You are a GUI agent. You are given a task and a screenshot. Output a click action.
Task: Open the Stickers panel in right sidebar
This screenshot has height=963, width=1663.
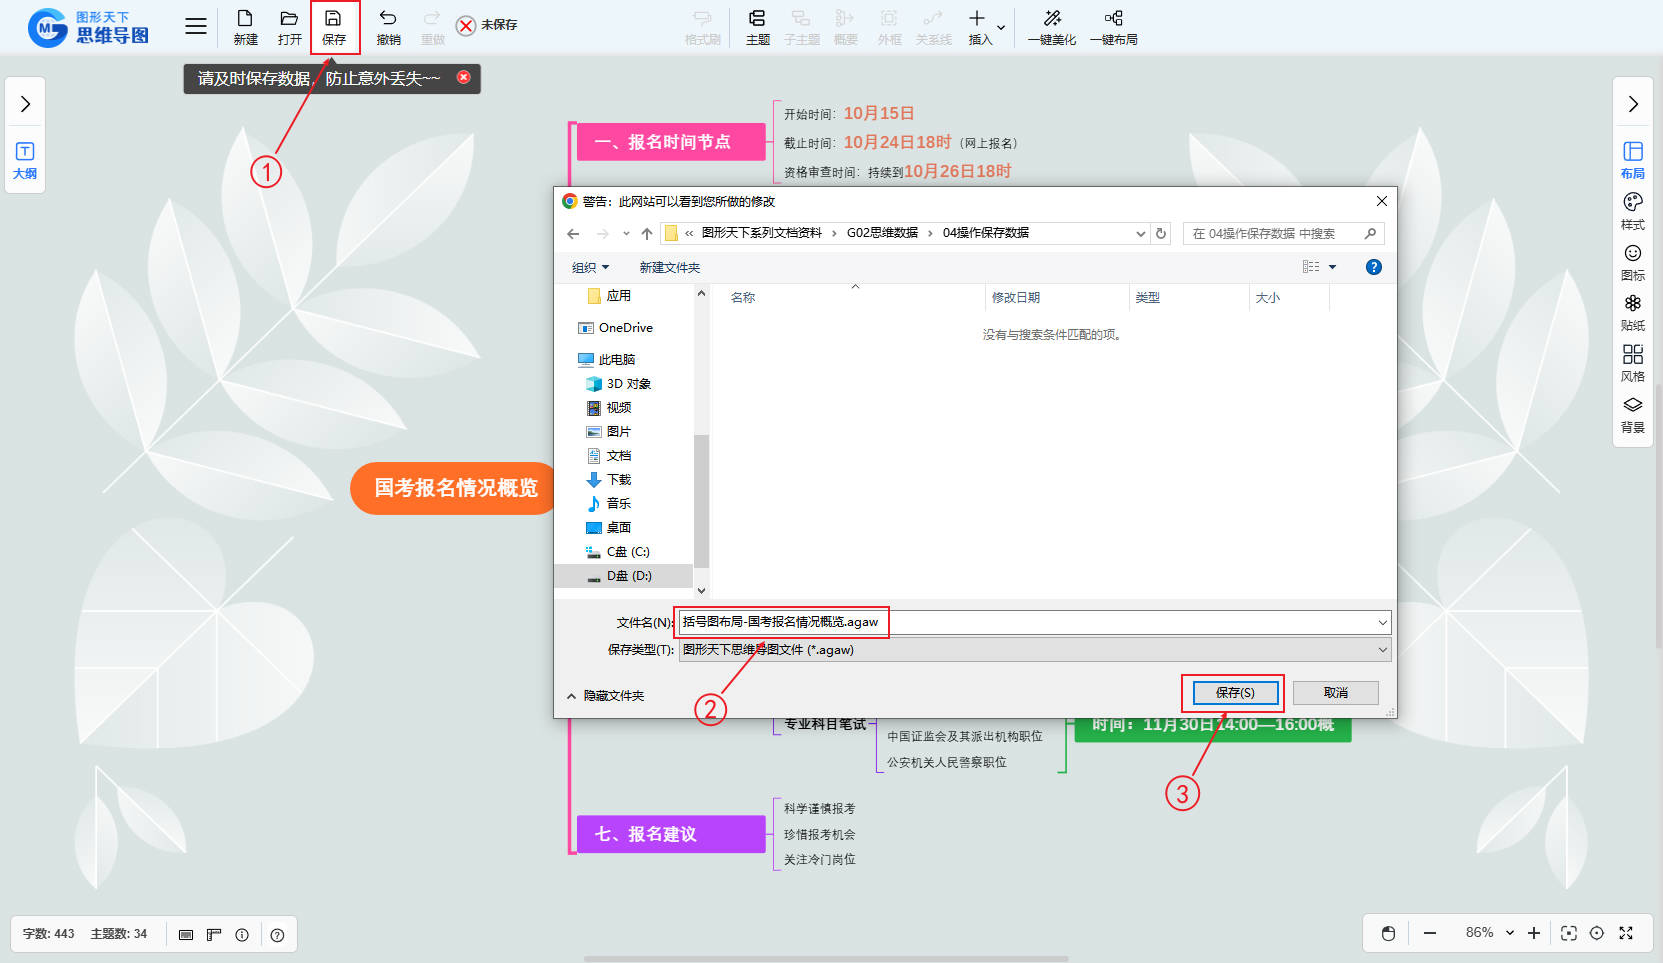(x=1632, y=312)
